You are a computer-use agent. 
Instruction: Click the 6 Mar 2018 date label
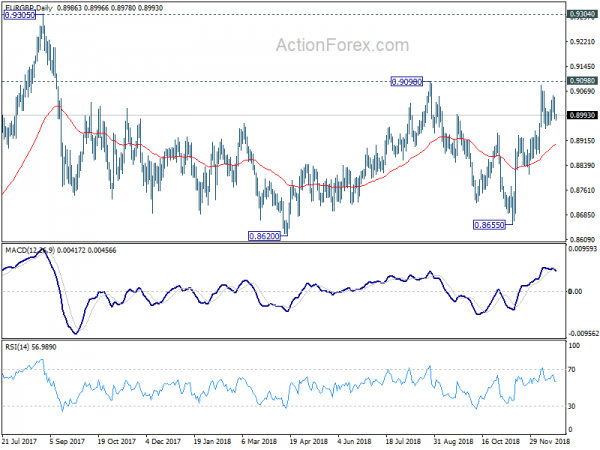(x=259, y=441)
